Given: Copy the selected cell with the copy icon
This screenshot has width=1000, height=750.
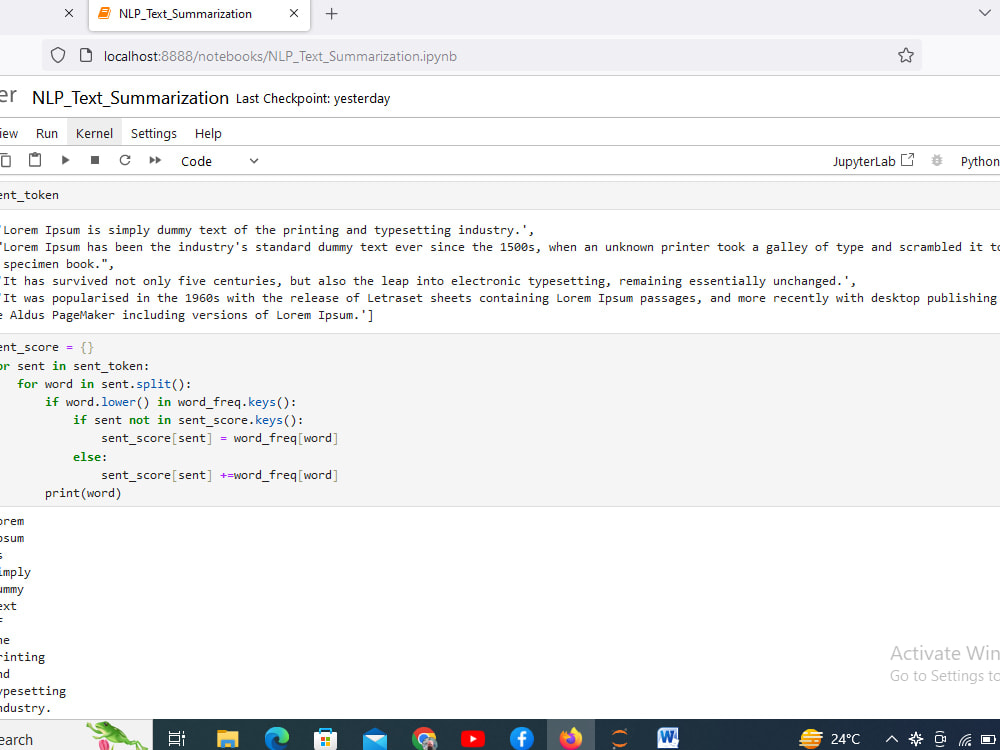Looking at the screenshot, I should coord(8,160).
